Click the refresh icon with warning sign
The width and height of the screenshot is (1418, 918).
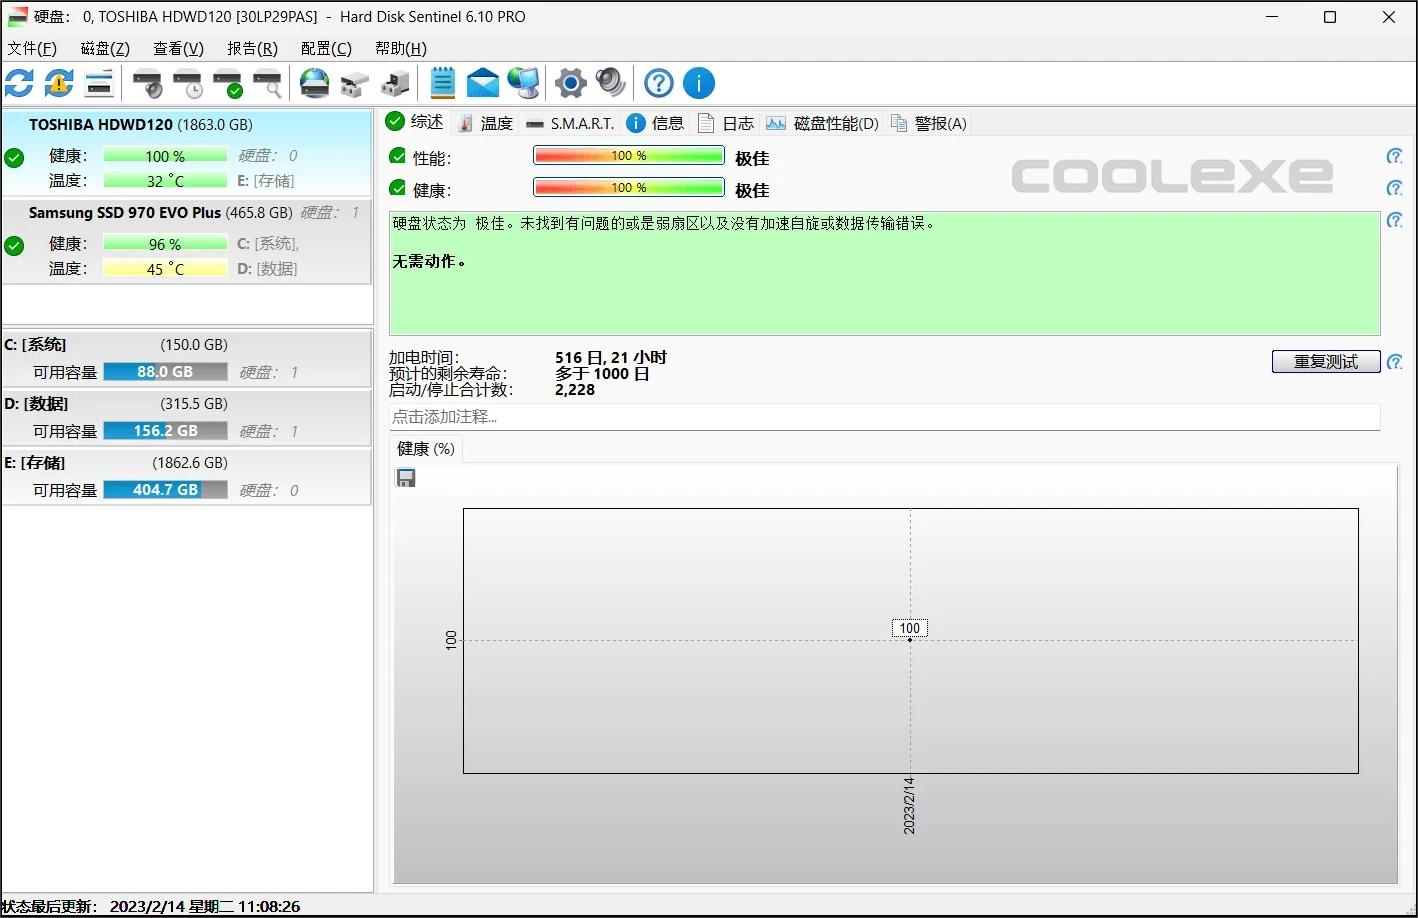(59, 83)
